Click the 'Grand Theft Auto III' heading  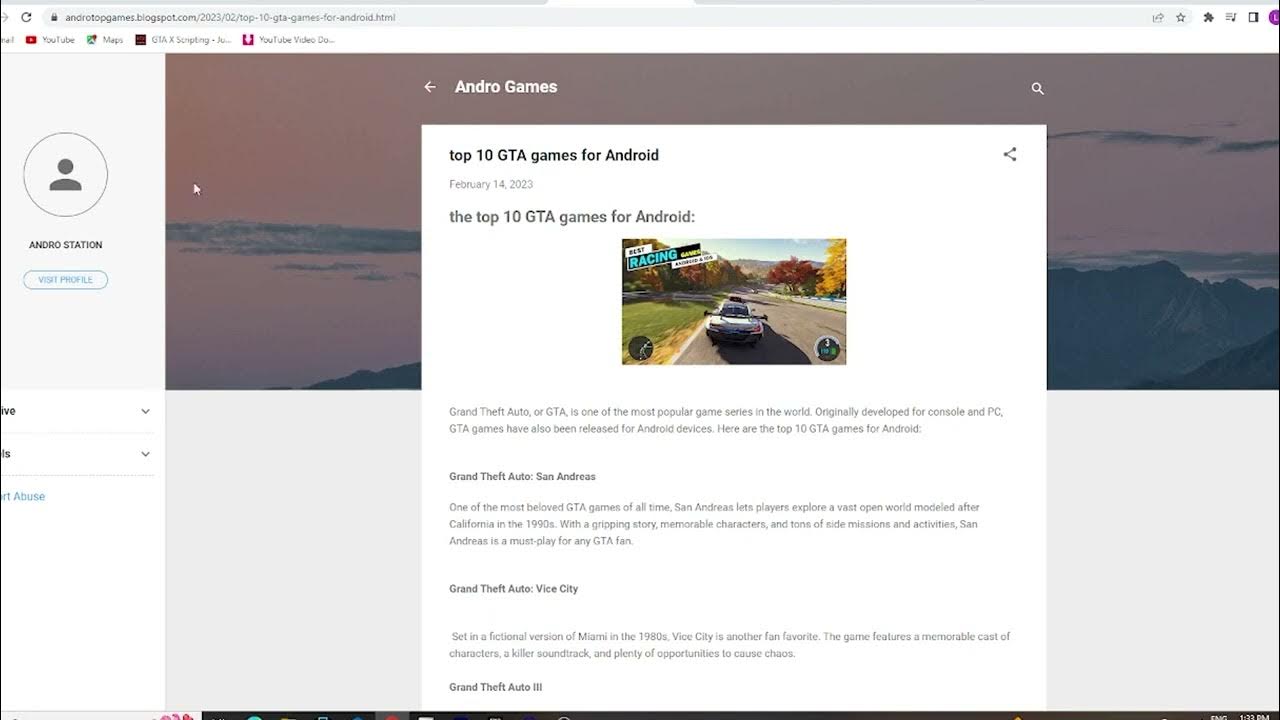[495, 687]
